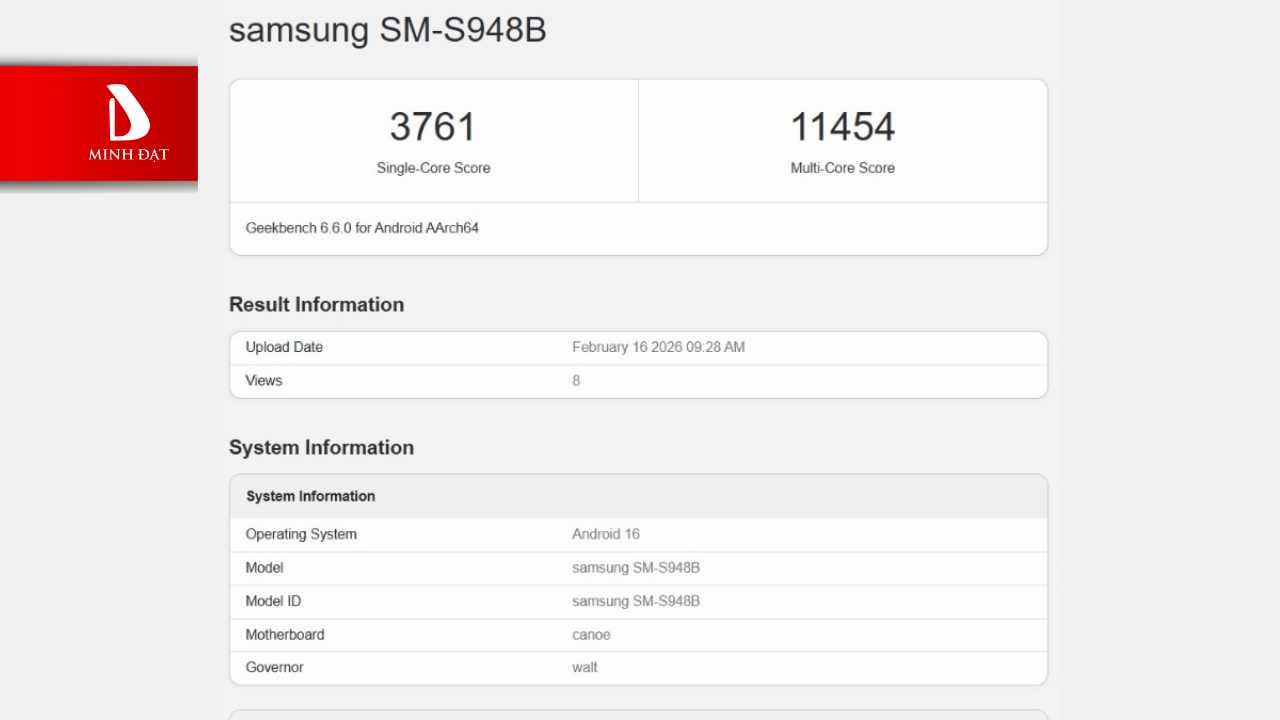The height and width of the screenshot is (720, 1280).
Task: Select the Multi-Core Score value 11454
Action: [x=842, y=126]
